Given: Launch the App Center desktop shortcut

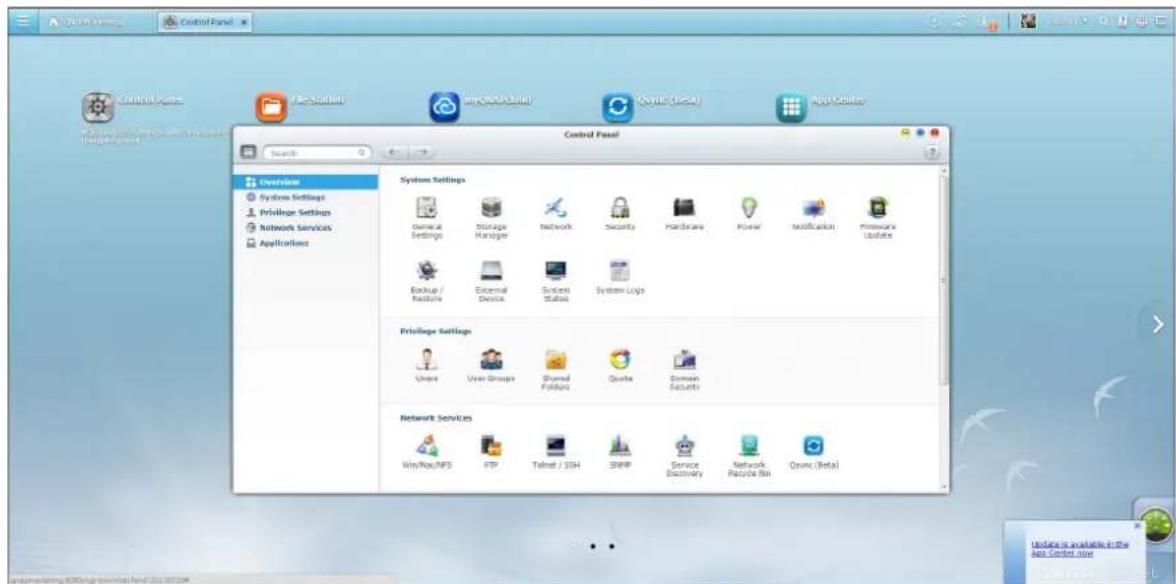Looking at the screenshot, I should (790, 108).
